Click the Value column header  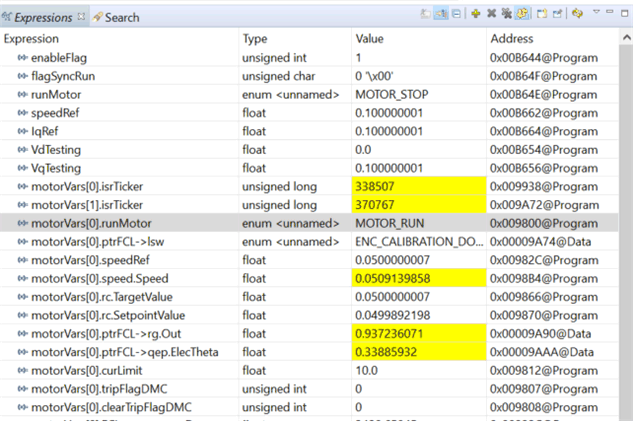tap(370, 38)
